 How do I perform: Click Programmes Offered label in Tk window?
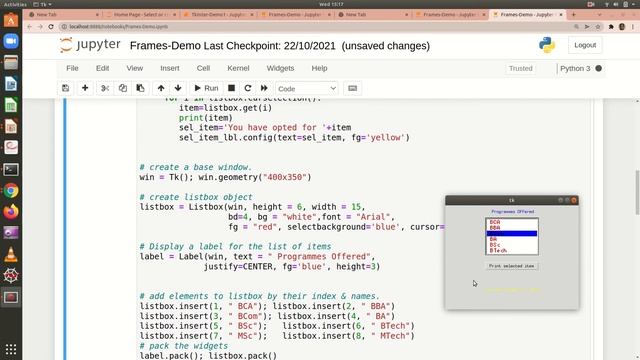[x=513, y=211]
